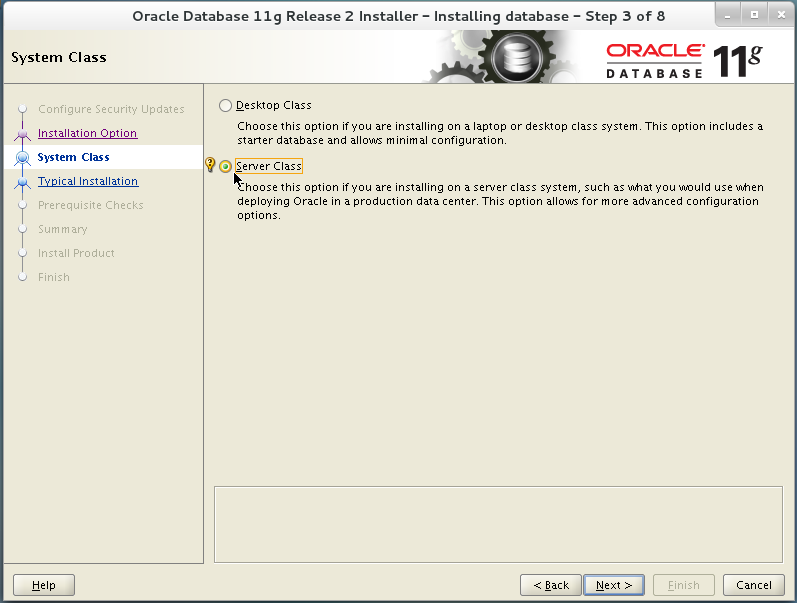Click the Server Class description text
The image size is (797, 603).
point(500,201)
